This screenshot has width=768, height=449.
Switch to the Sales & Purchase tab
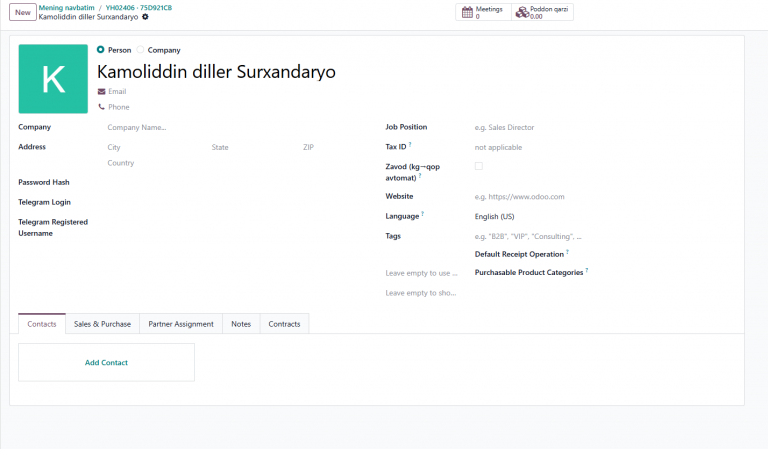(x=102, y=324)
